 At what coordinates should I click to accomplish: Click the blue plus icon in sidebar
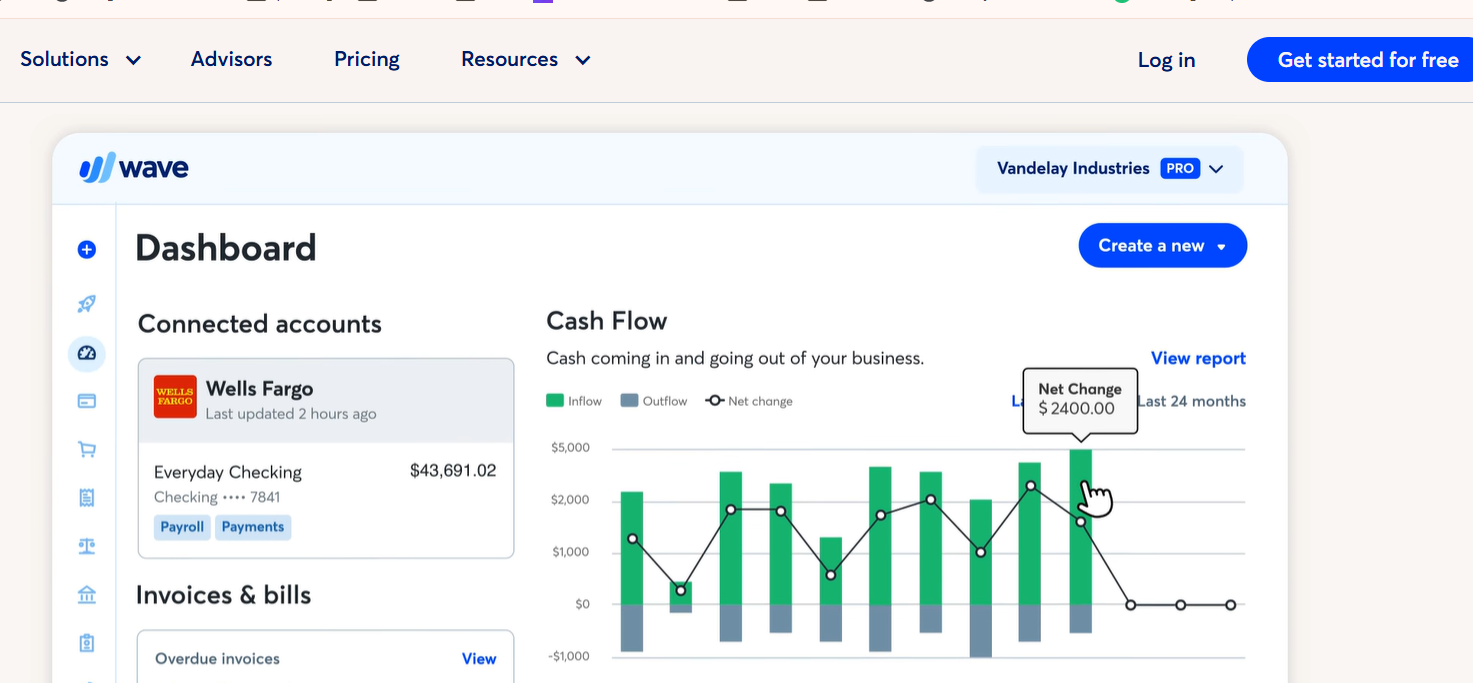click(87, 250)
